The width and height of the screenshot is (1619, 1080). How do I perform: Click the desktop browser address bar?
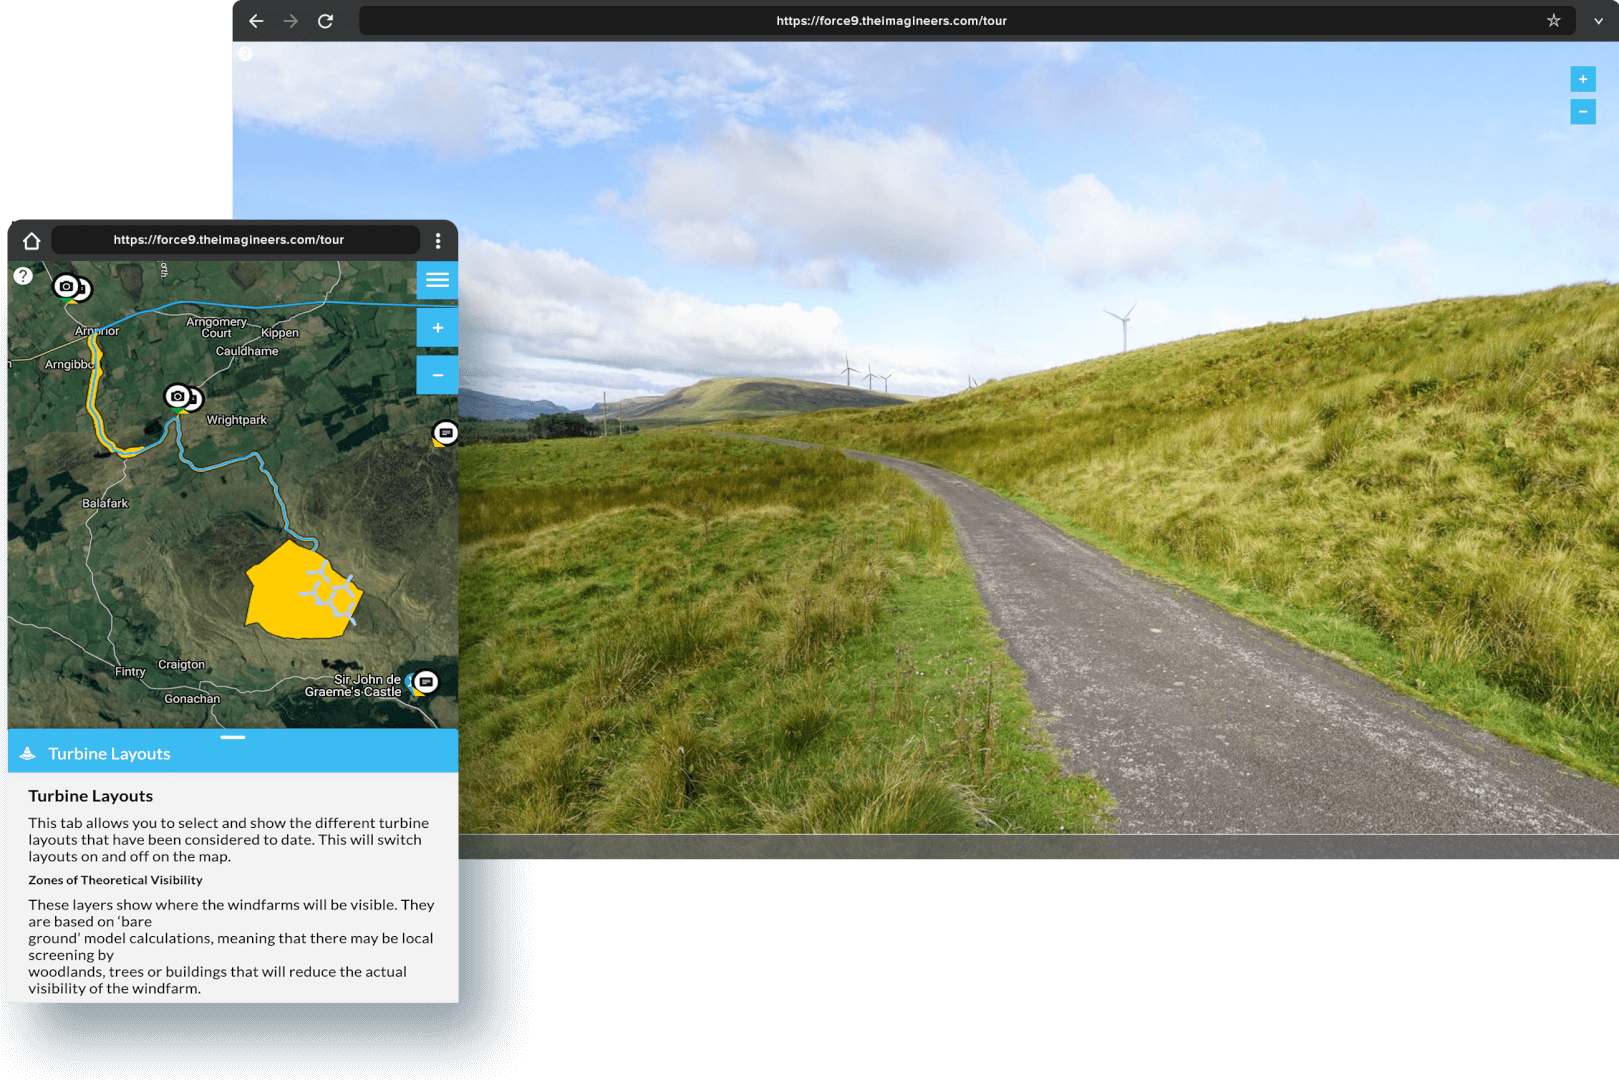click(890, 21)
